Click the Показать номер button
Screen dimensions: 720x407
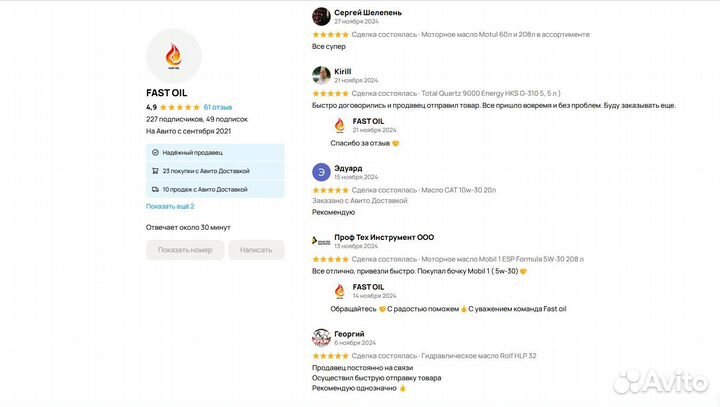185,250
